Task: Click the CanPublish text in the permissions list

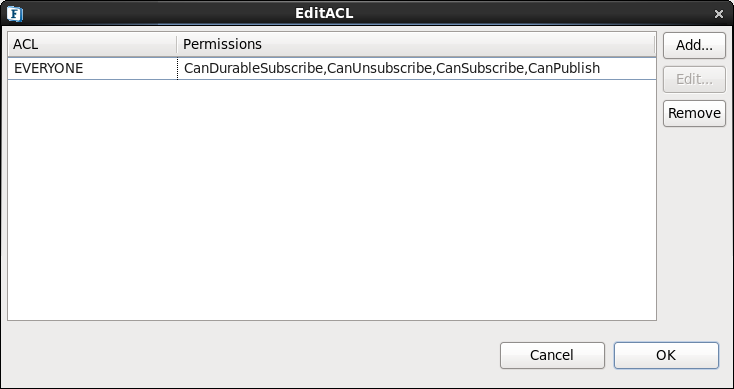Action: [564, 68]
